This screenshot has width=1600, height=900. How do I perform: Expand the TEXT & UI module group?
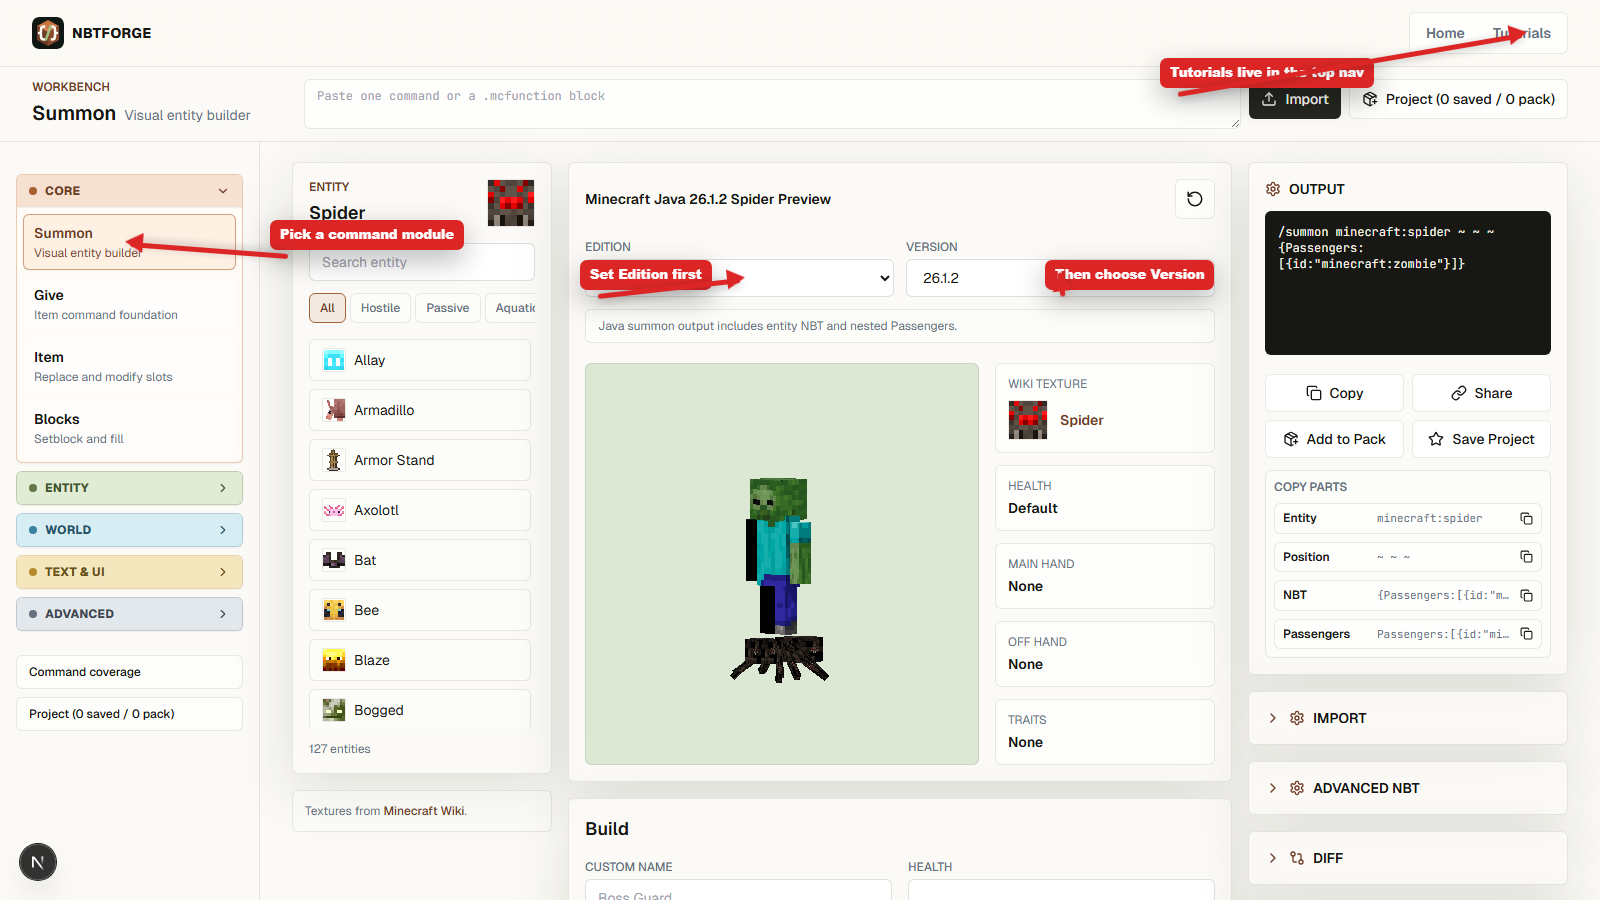click(x=129, y=572)
